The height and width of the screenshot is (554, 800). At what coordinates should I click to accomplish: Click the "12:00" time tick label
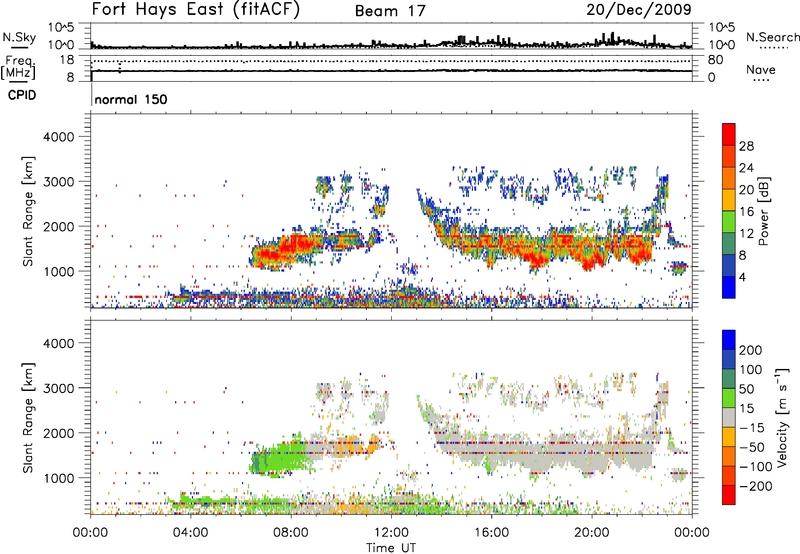pyautogui.click(x=391, y=532)
